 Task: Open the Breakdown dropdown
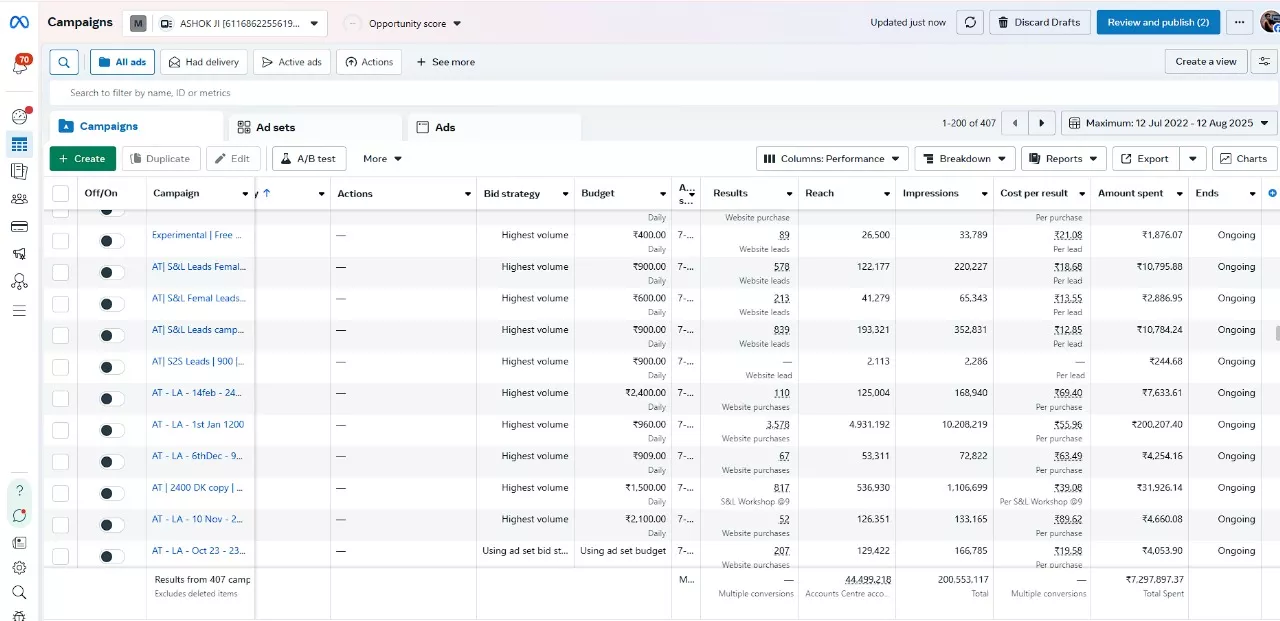pos(964,158)
